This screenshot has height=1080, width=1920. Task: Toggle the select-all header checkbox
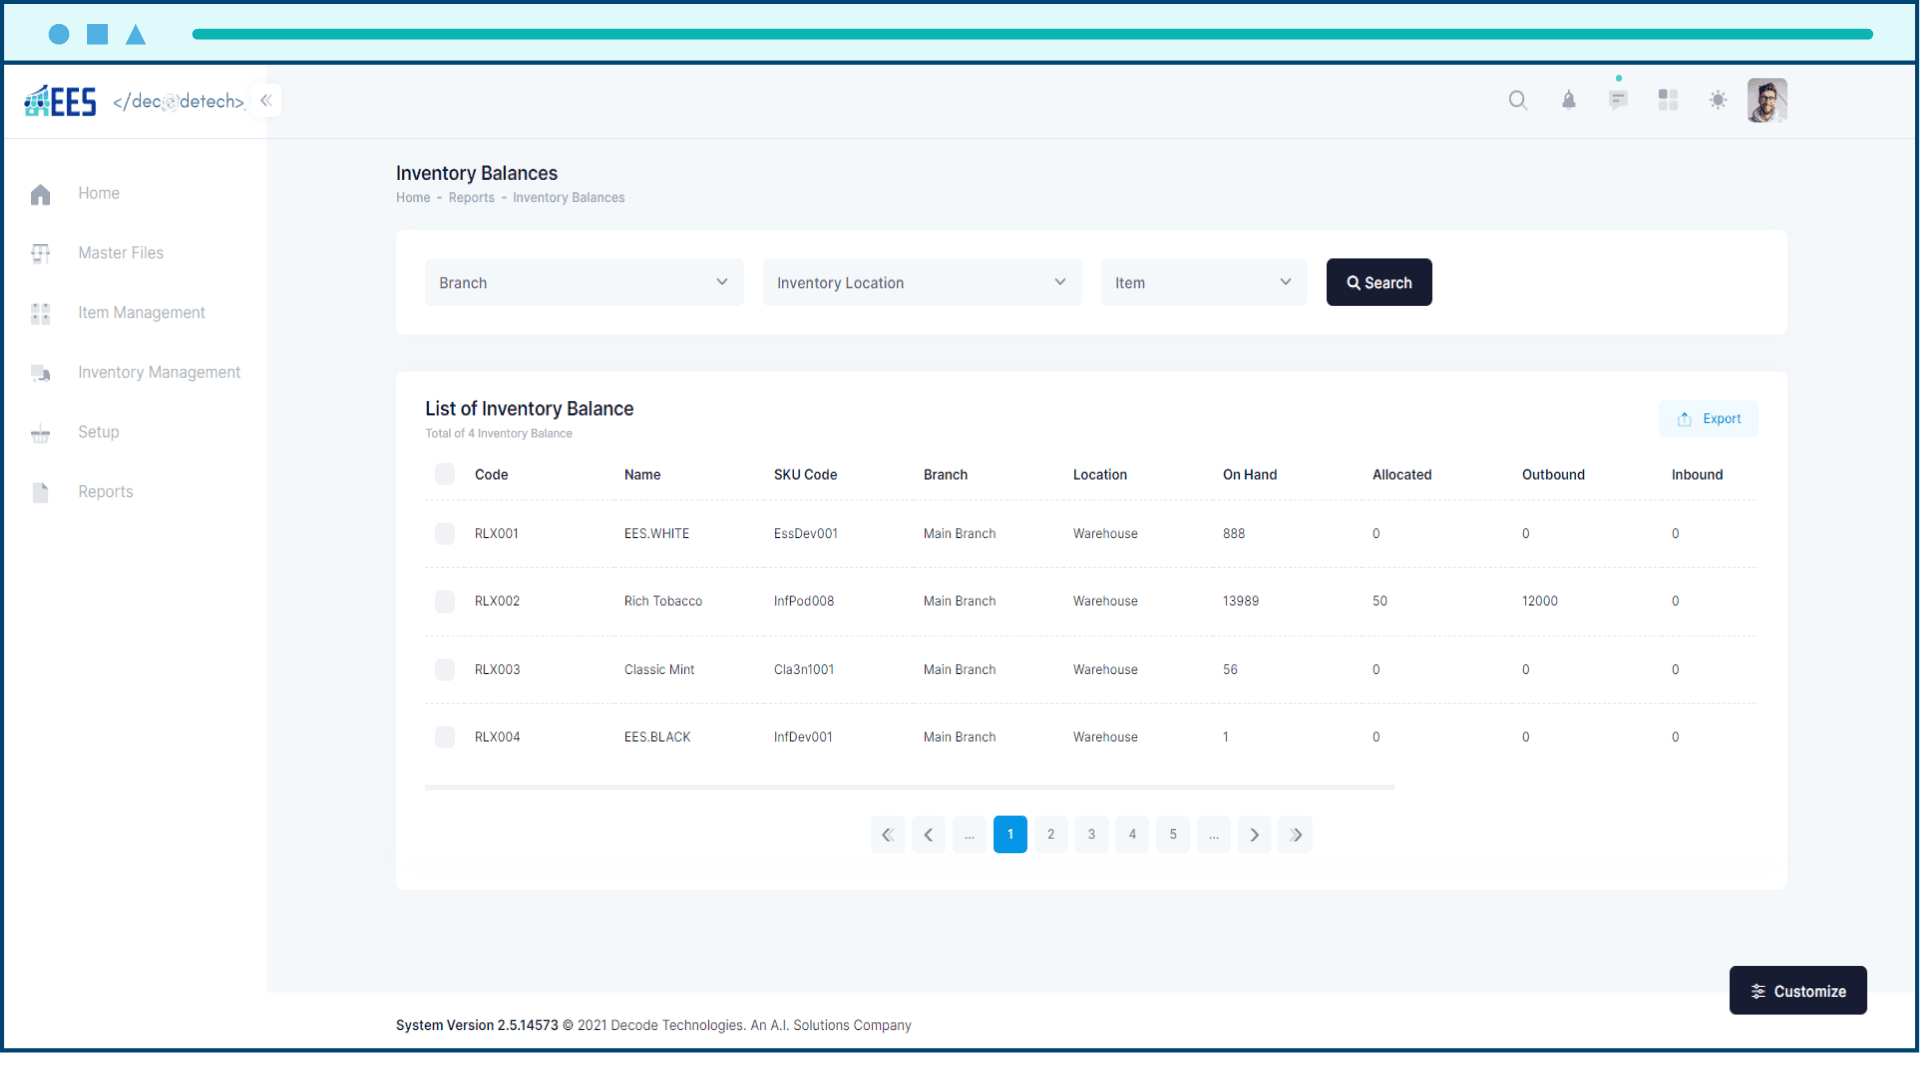pos(445,475)
